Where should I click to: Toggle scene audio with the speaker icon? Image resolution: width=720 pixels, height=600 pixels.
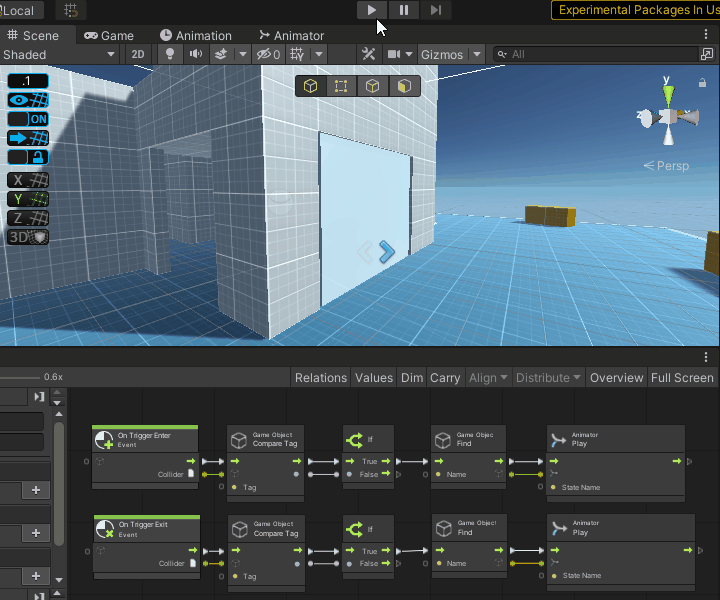(x=195, y=54)
